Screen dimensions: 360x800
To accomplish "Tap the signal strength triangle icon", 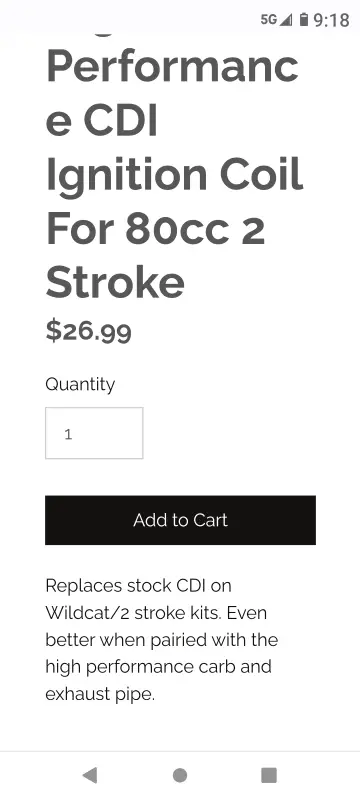I will tap(287, 19).
